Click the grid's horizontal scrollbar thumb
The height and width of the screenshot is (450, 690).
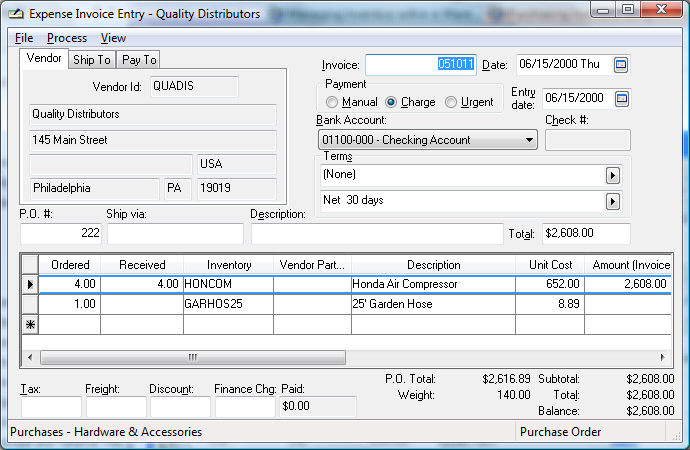click(x=193, y=357)
